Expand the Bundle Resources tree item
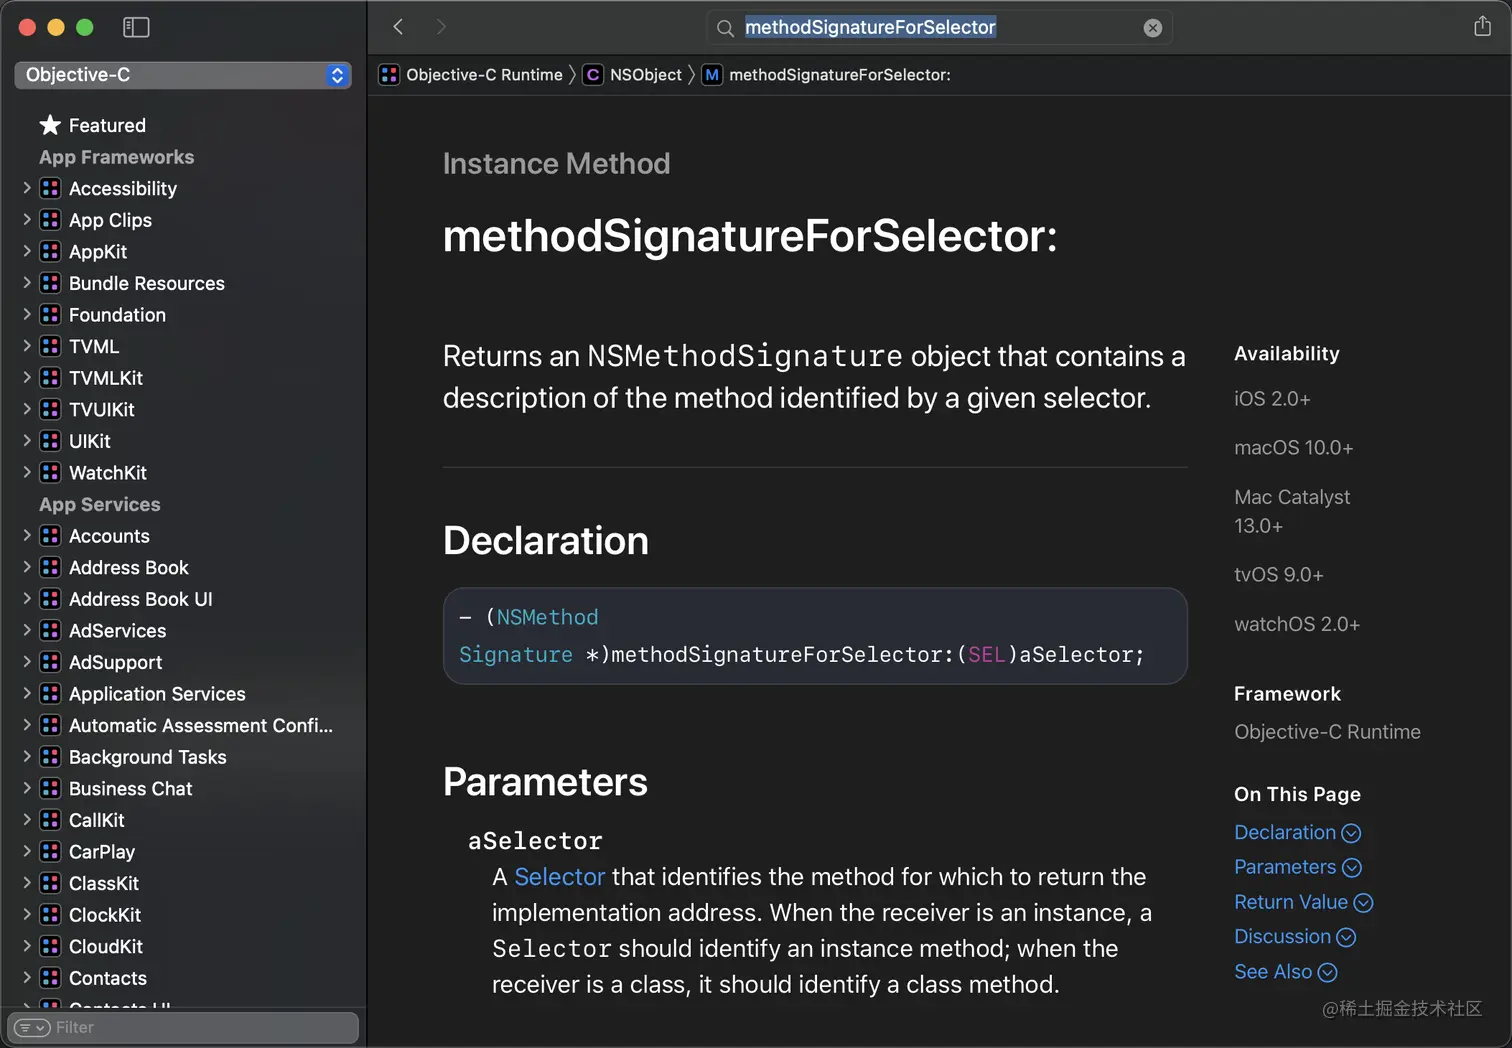1512x1048 pixels. click(x=27, y=283)
